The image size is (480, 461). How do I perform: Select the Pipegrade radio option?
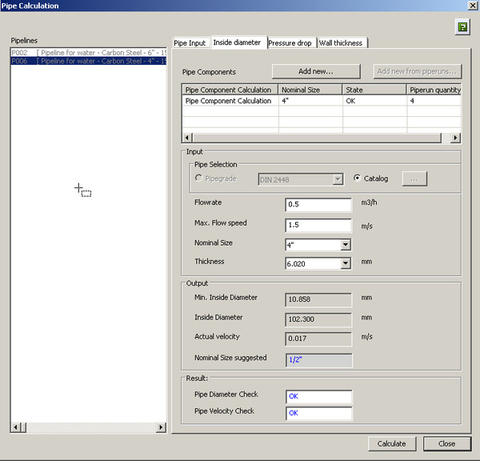click(199, 178)
